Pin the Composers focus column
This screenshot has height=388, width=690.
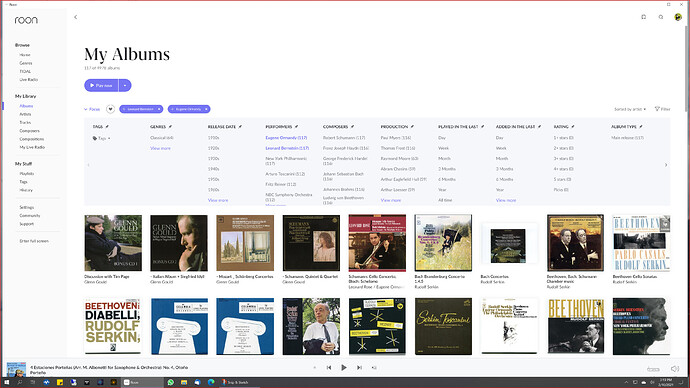(x=352, y=127)
